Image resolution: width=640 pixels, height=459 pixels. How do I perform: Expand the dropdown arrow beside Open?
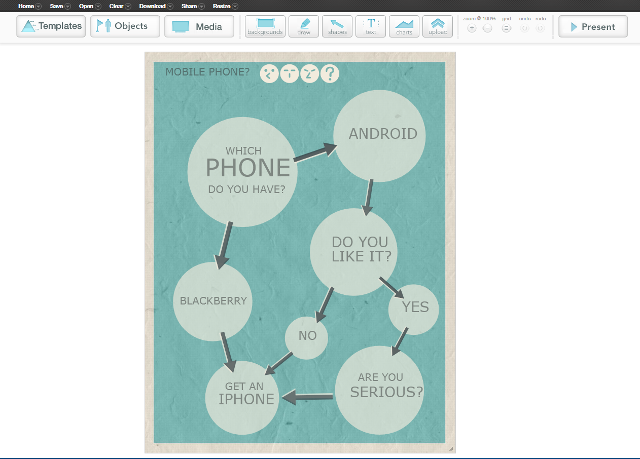(98, 7)
